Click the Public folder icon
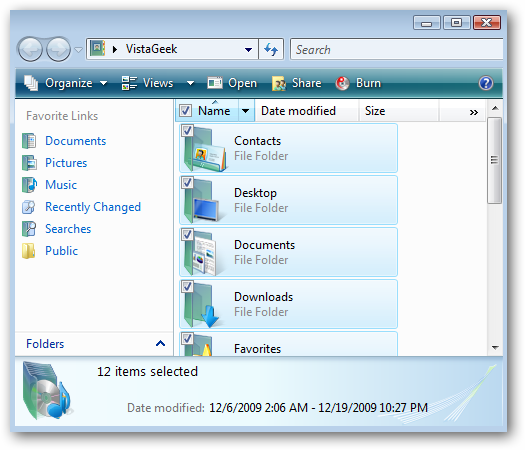This screenshot has width=525, height=450. tap(29, 251)
